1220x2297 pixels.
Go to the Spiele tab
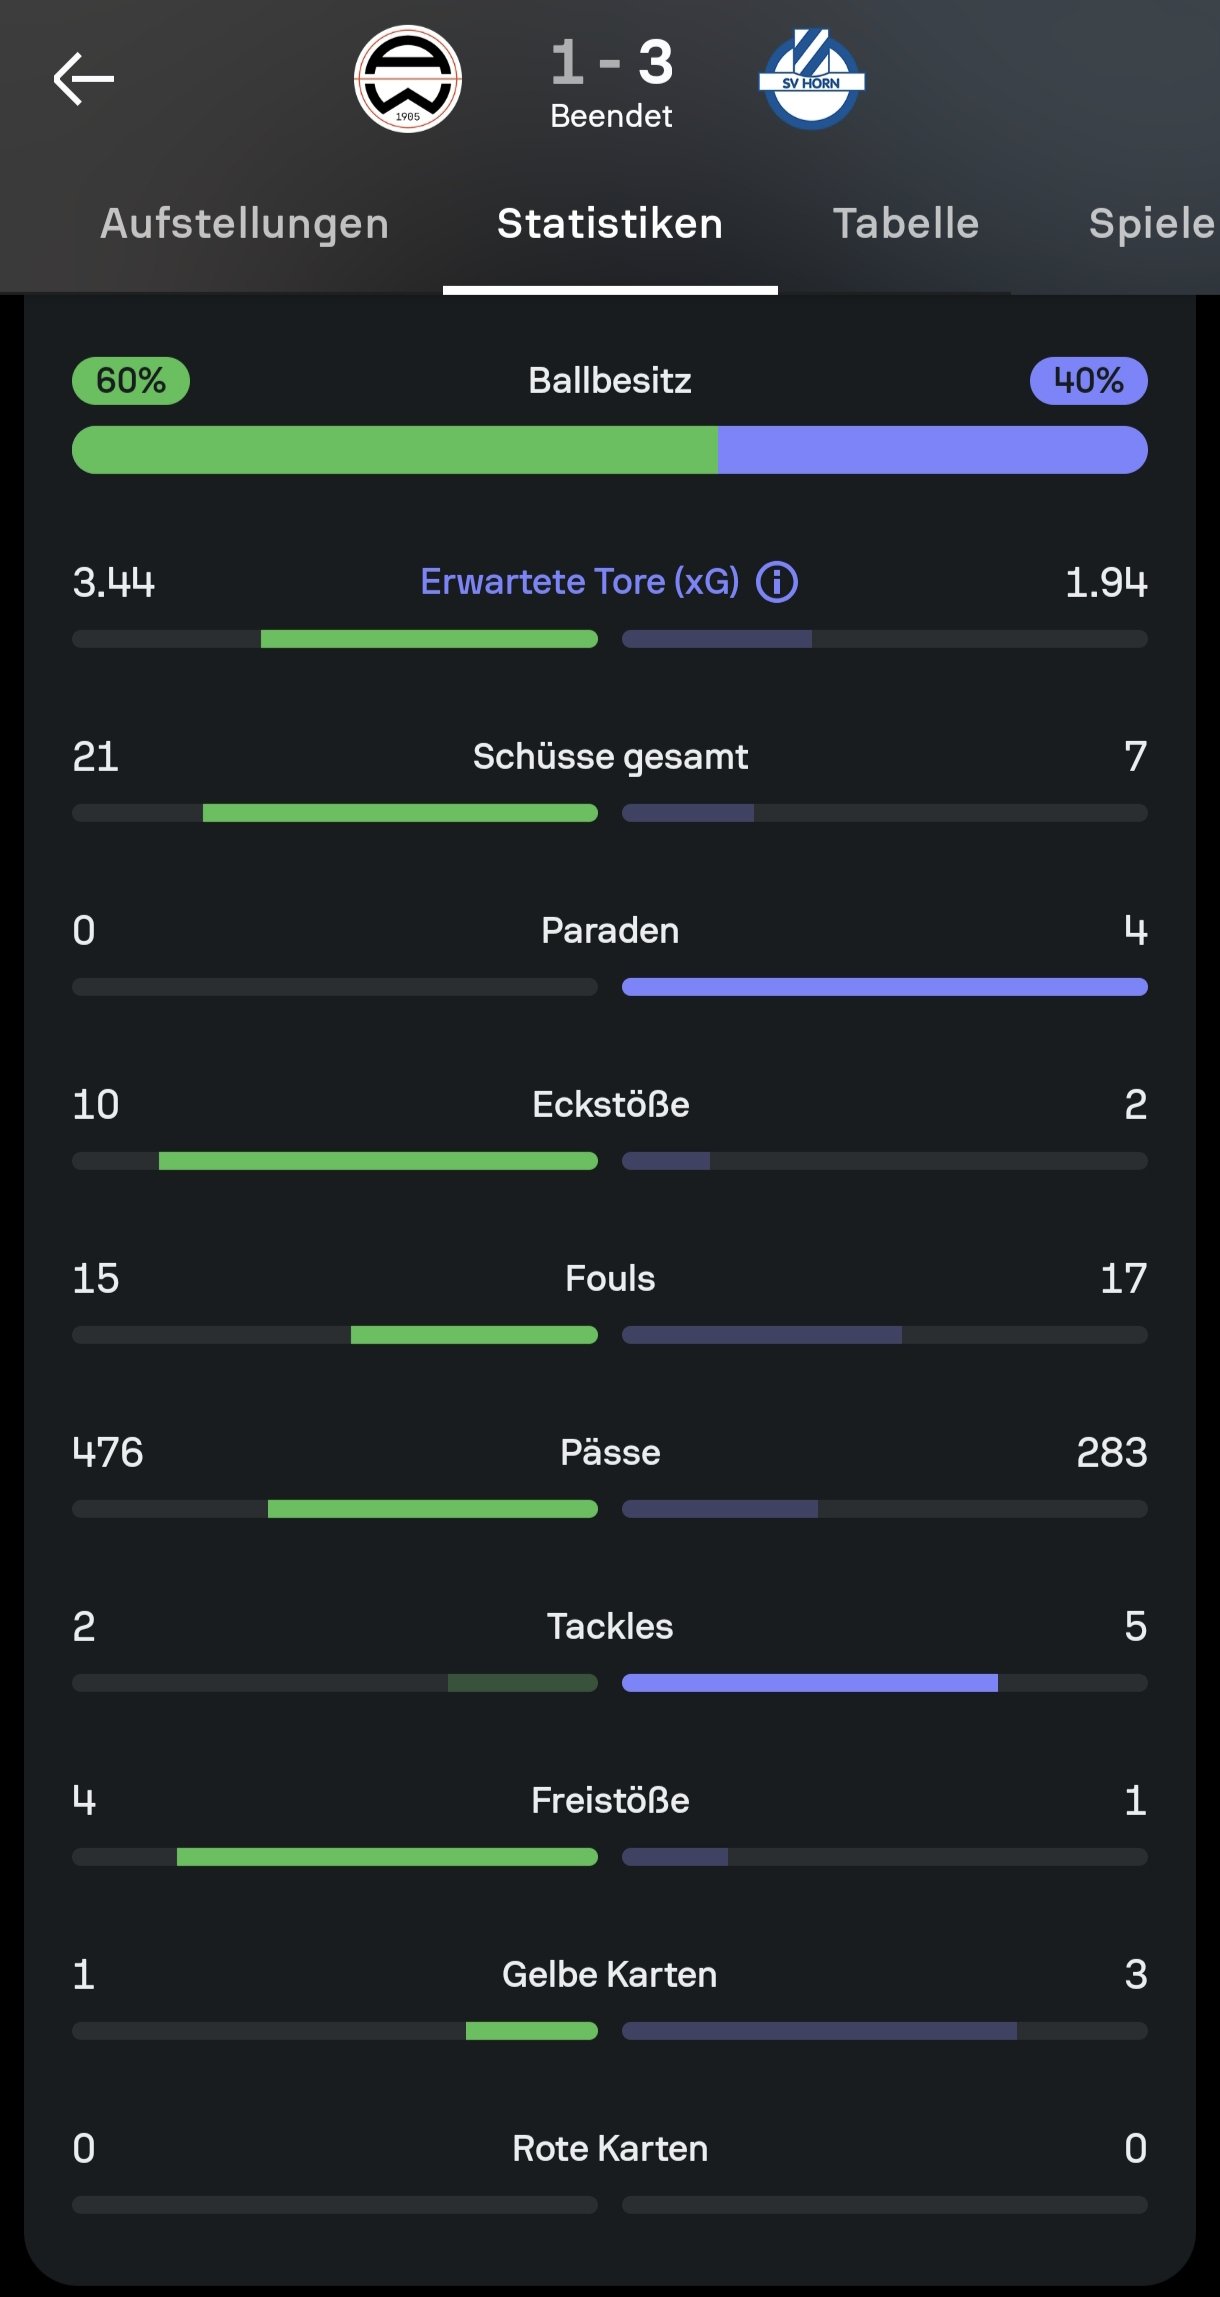[x=1150, y=224]
